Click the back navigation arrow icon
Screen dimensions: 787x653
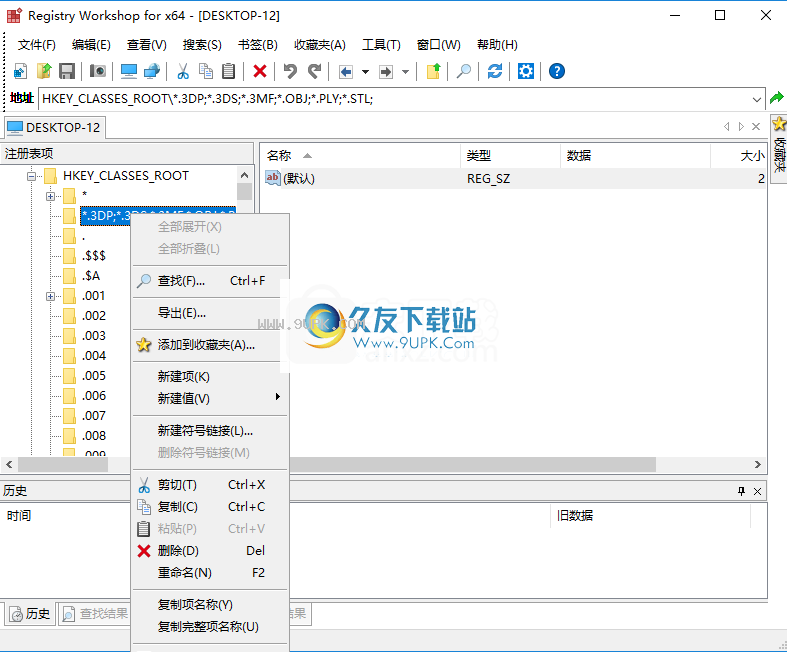(346, 72)
